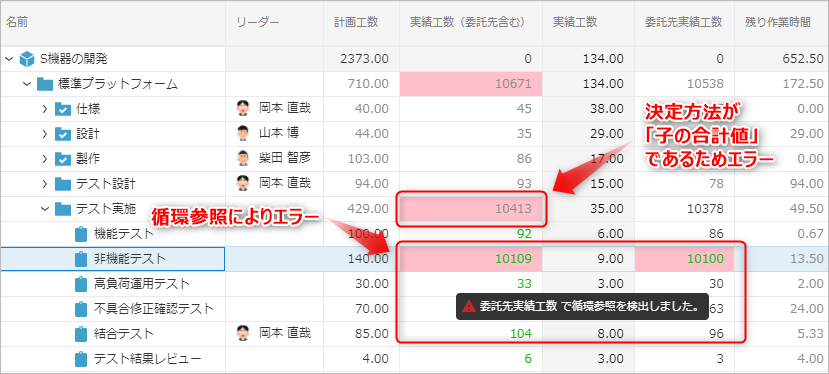Viewport: 829px width, 374px height.
Task: Expand the テスト設計 folder
Action: tap(45, 184)
